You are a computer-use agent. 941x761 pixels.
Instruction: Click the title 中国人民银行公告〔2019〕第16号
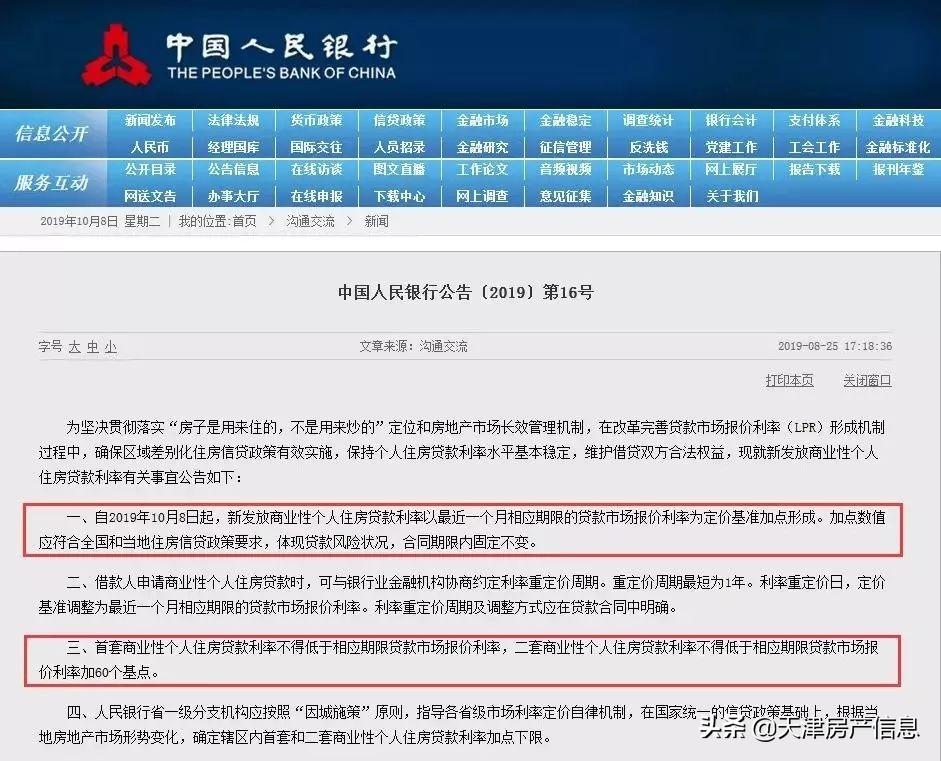(466, 292)
